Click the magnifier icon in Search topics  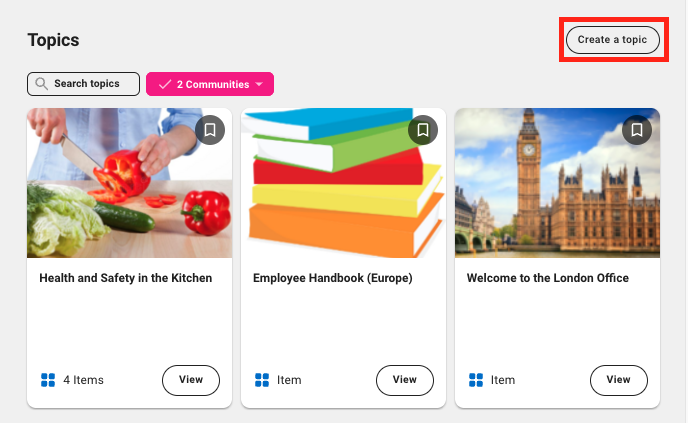click(42, 84)
